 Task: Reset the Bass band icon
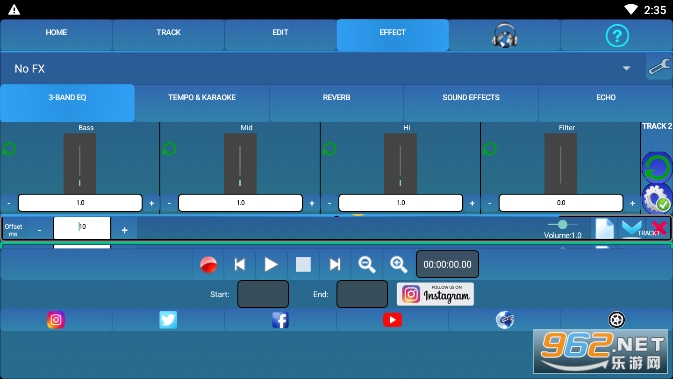click(9, 149)
